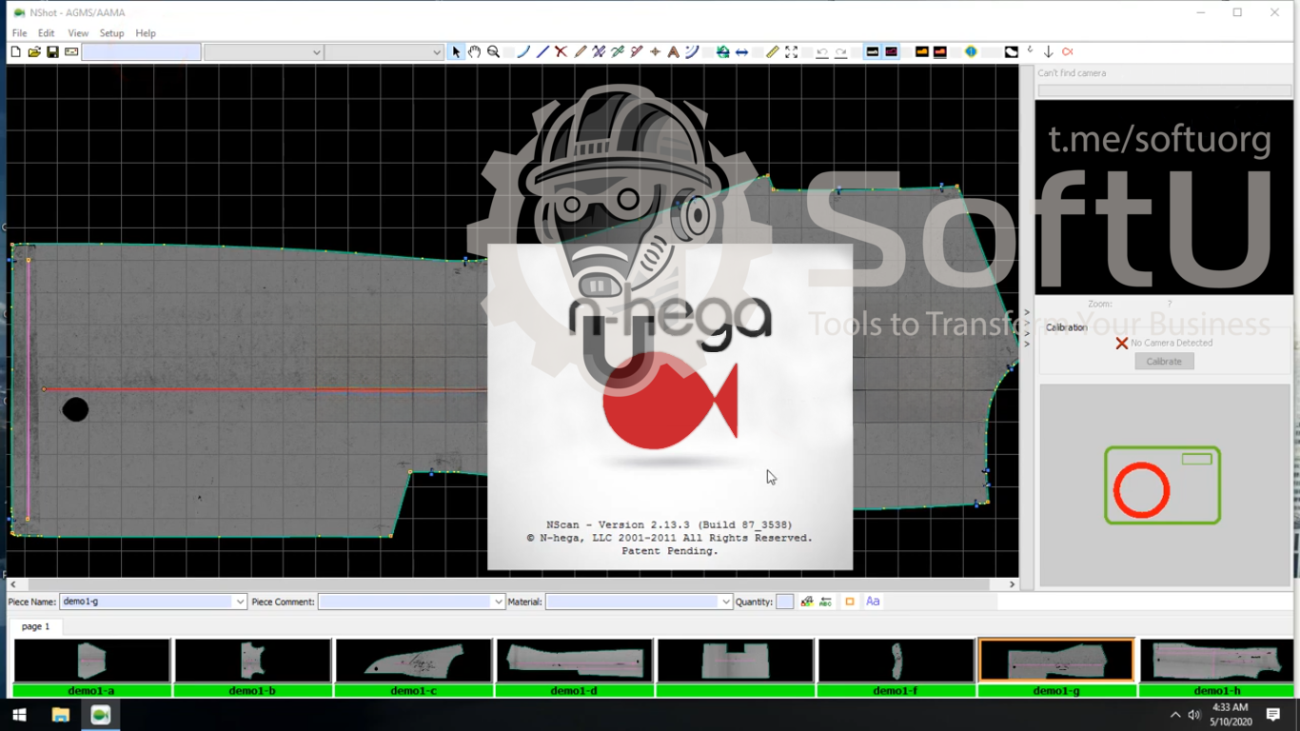This screenshot has height=731, width=1300.
Task: Click the blue text field in toolbar
Action: click(x=141, y=52)
